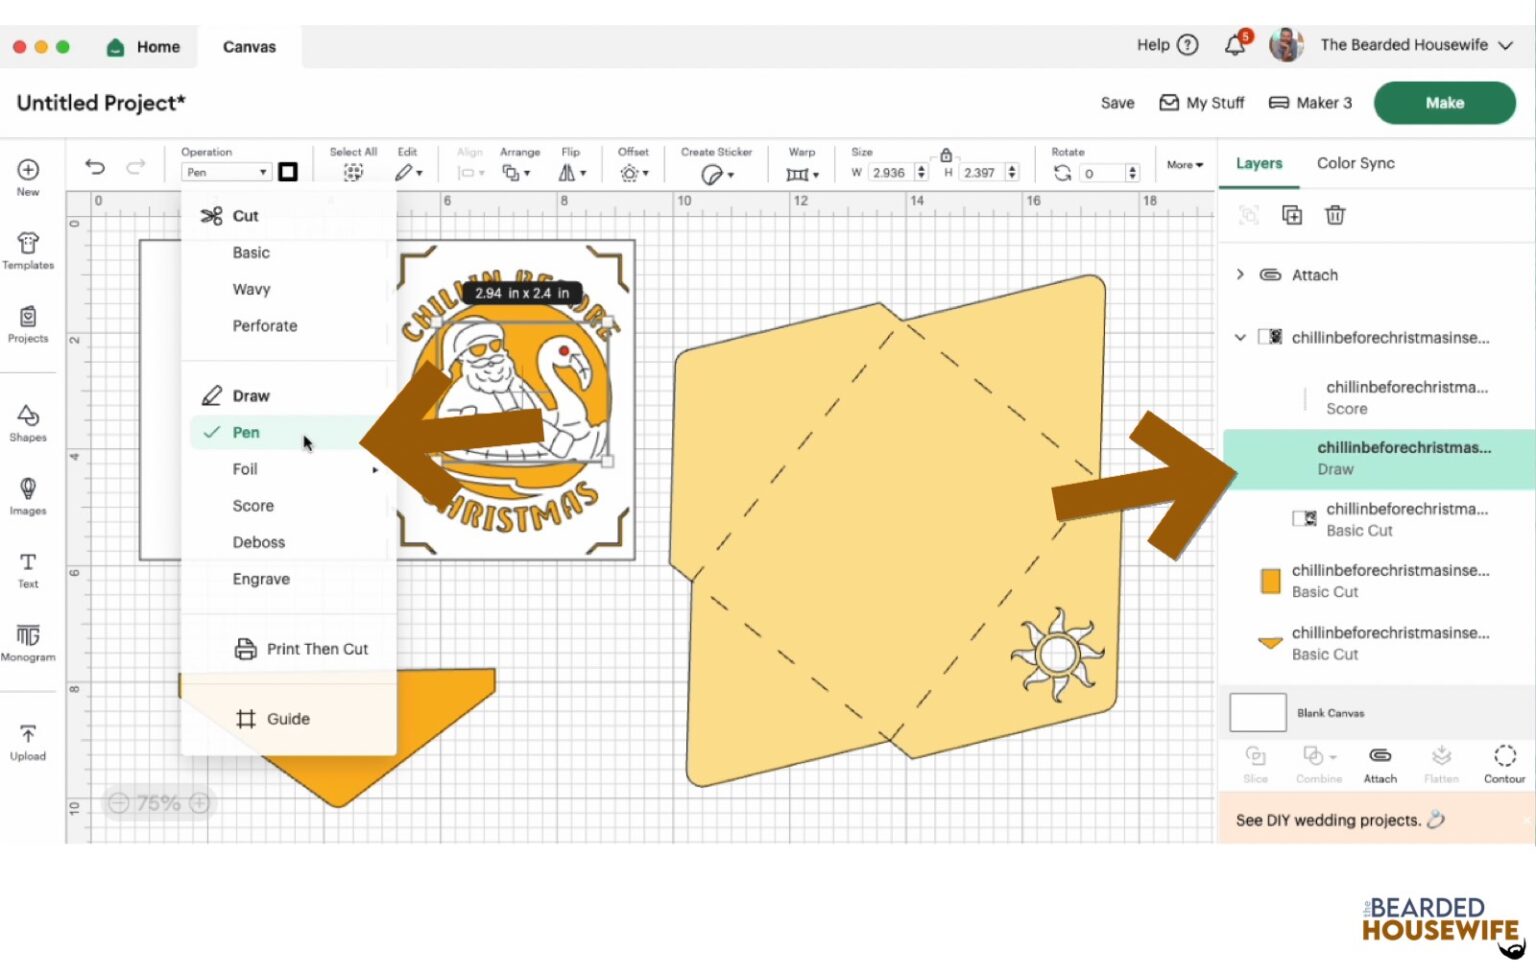Open the Operation dropdown showing Pen

tap(226, 172)
